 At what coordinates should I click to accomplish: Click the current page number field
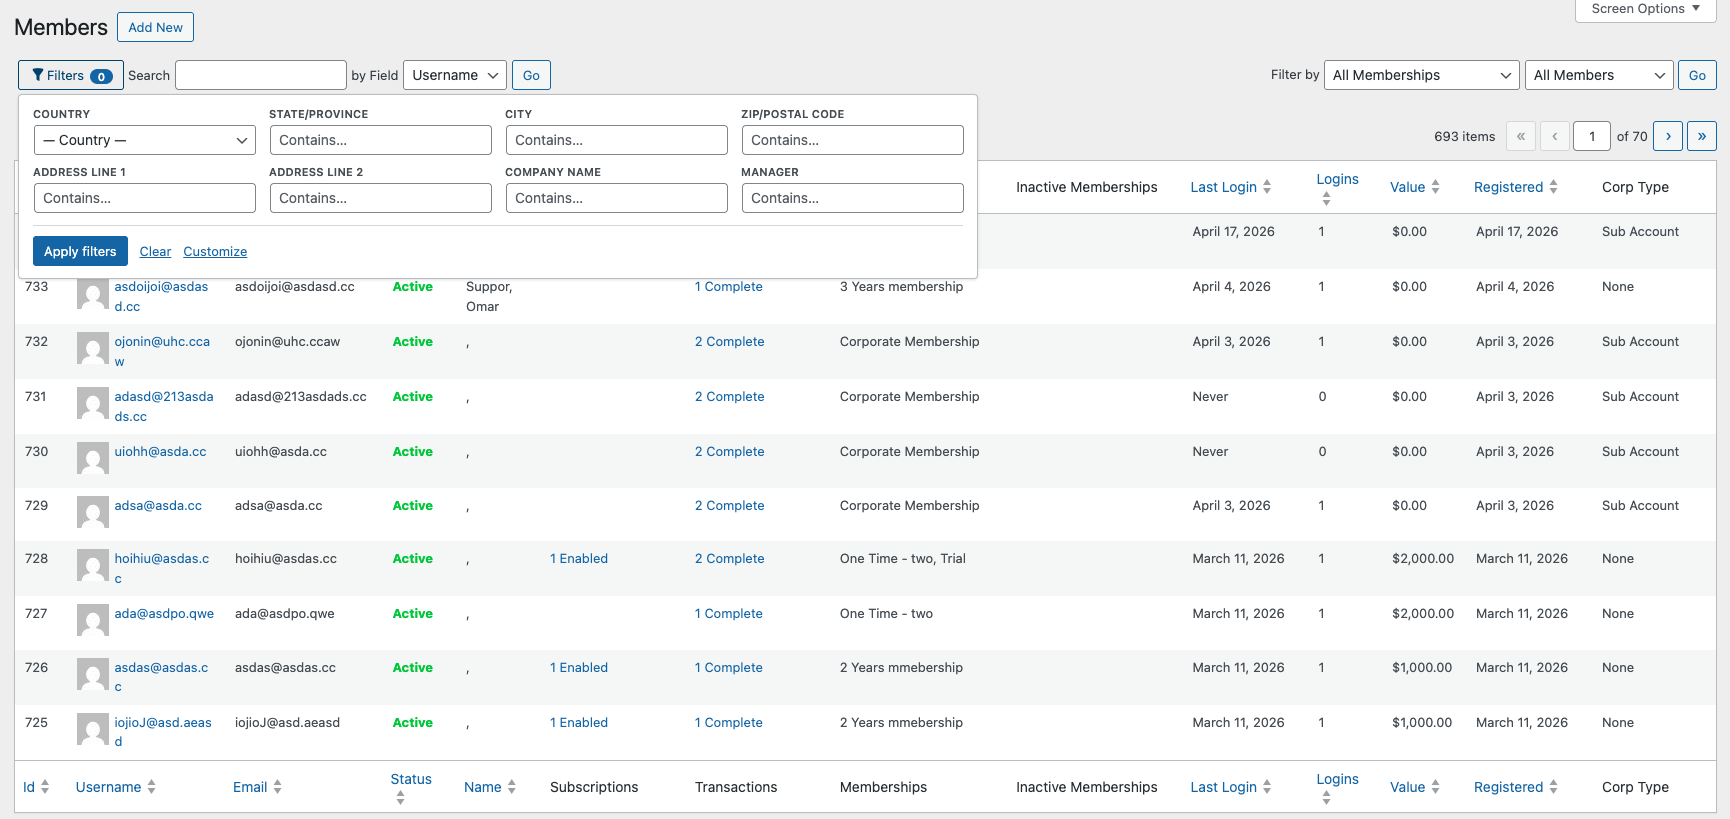(x=1592, y=136)
